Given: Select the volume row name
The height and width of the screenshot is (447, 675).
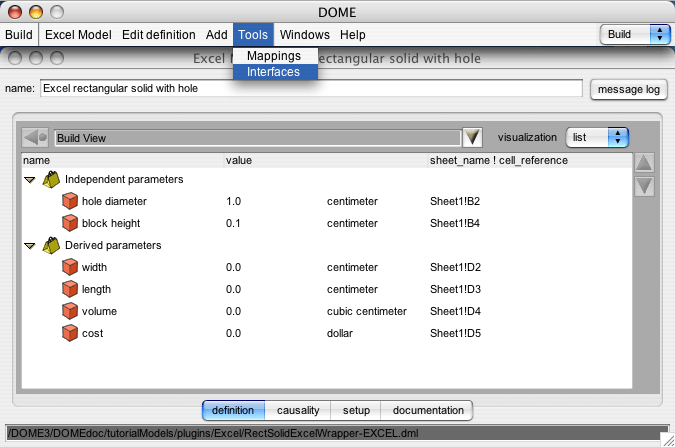Looking at the screenshot, I should tap(99, 311).
